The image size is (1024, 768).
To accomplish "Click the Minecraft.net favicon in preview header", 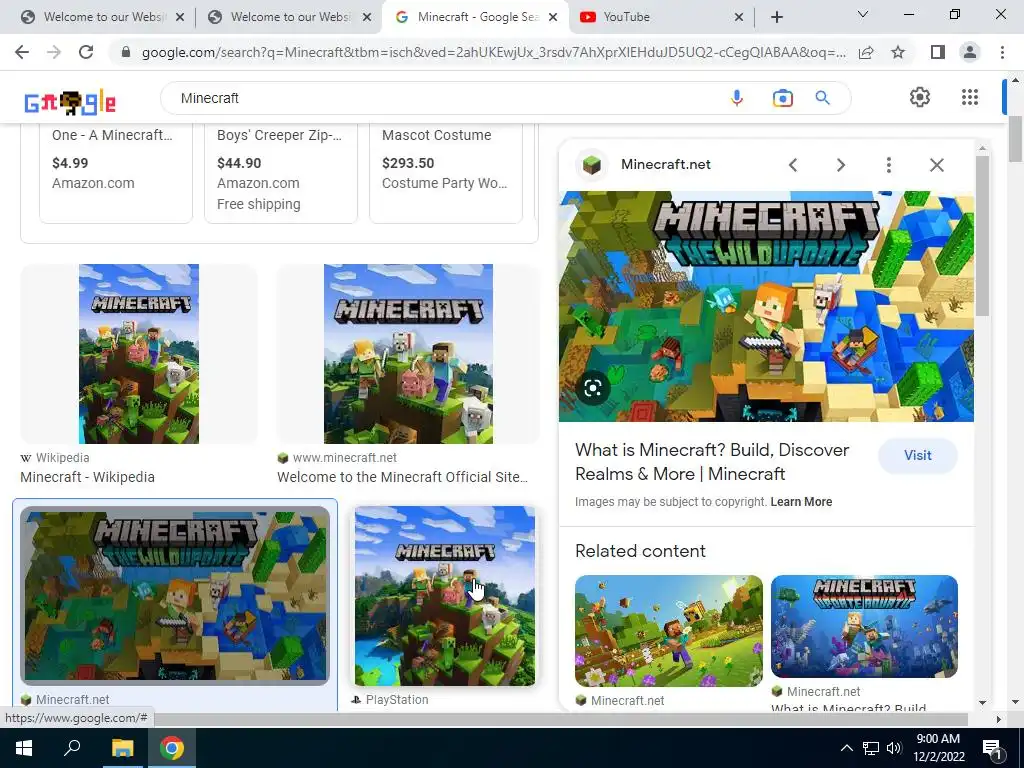I will (x=592, y=165).
